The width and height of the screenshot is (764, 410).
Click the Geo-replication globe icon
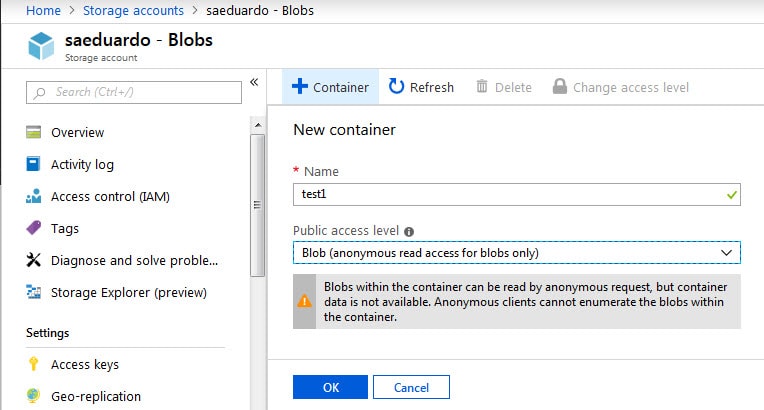tap(34, 396)
